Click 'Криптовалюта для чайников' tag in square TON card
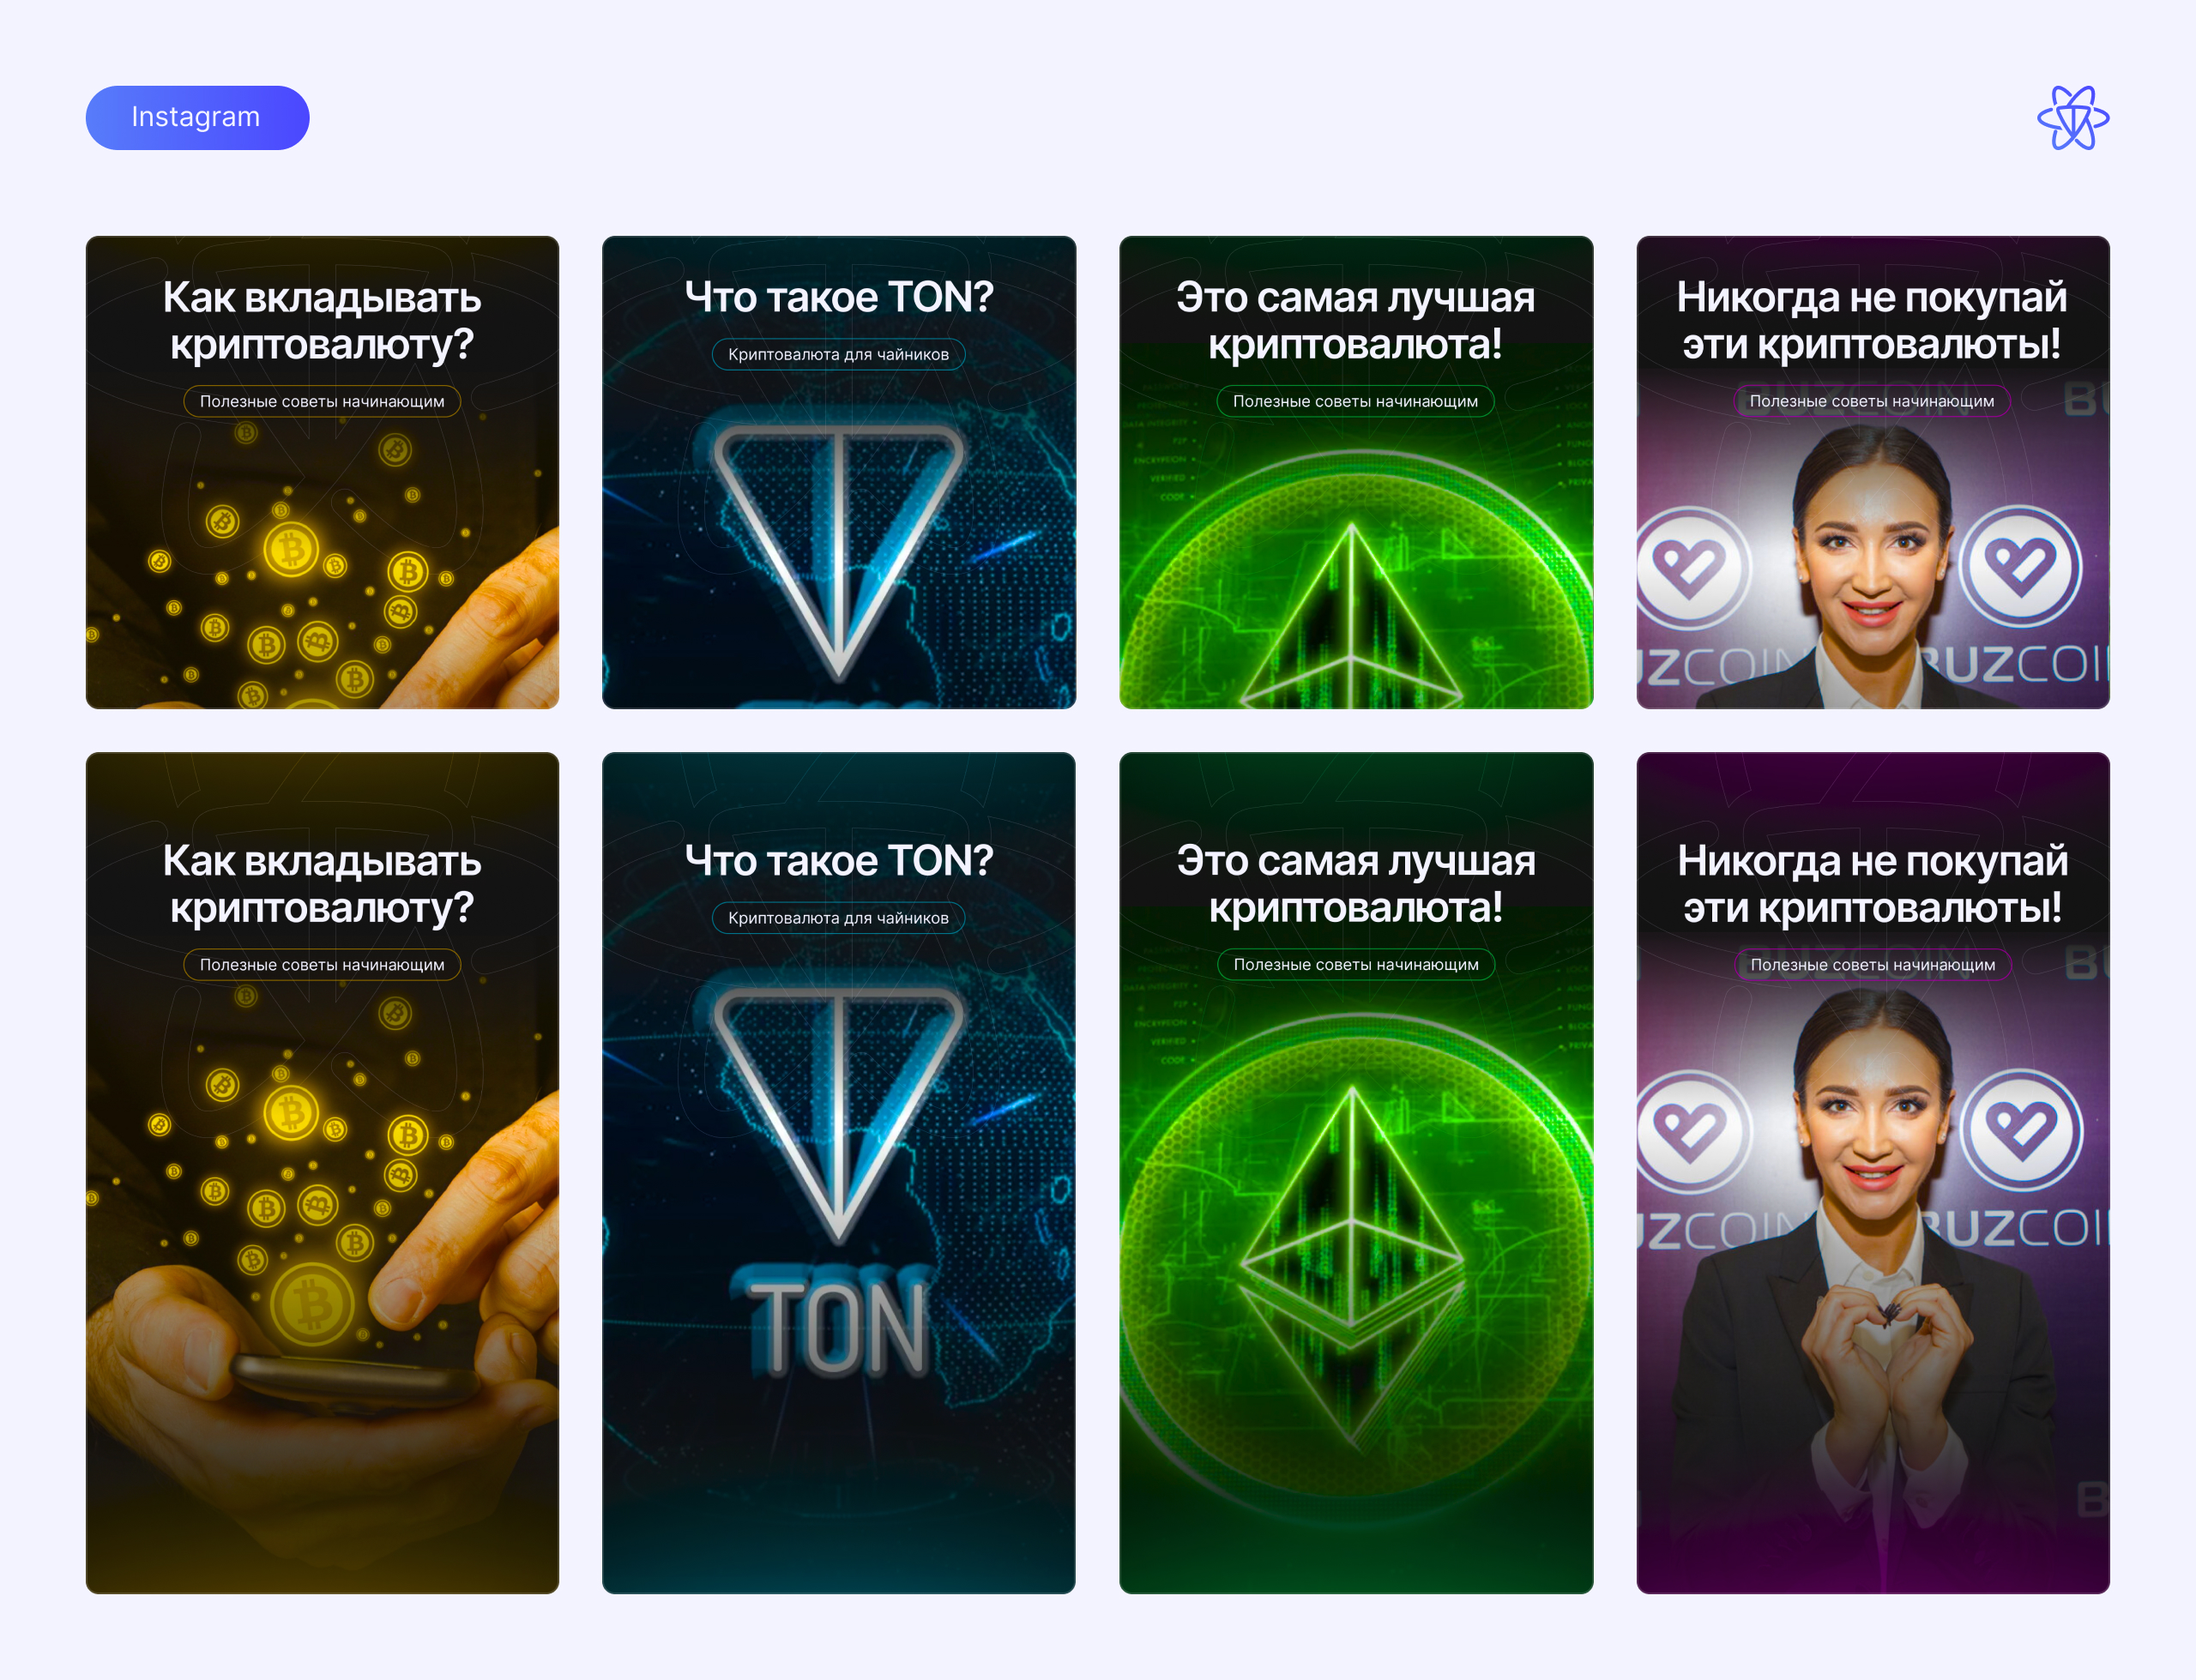 click(x=838, y=354)
